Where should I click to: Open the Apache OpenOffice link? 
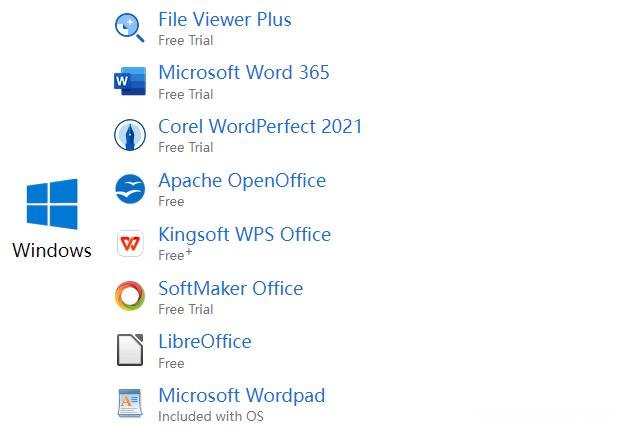tap(242, 181)
